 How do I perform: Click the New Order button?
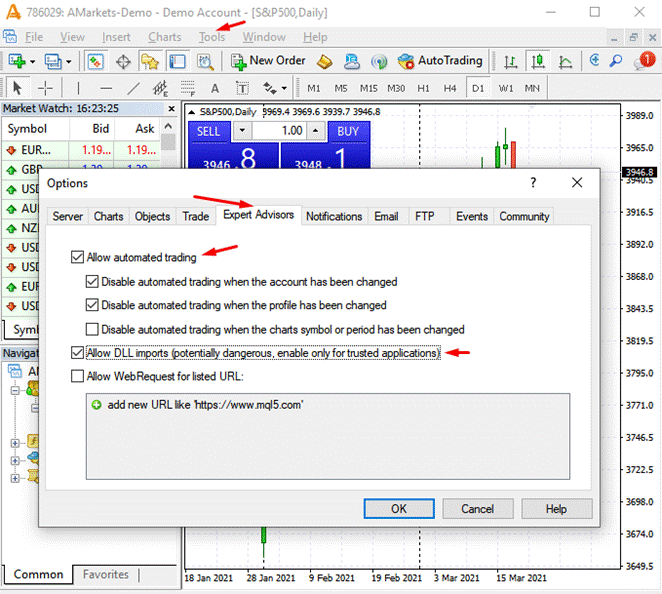point(268,61)
